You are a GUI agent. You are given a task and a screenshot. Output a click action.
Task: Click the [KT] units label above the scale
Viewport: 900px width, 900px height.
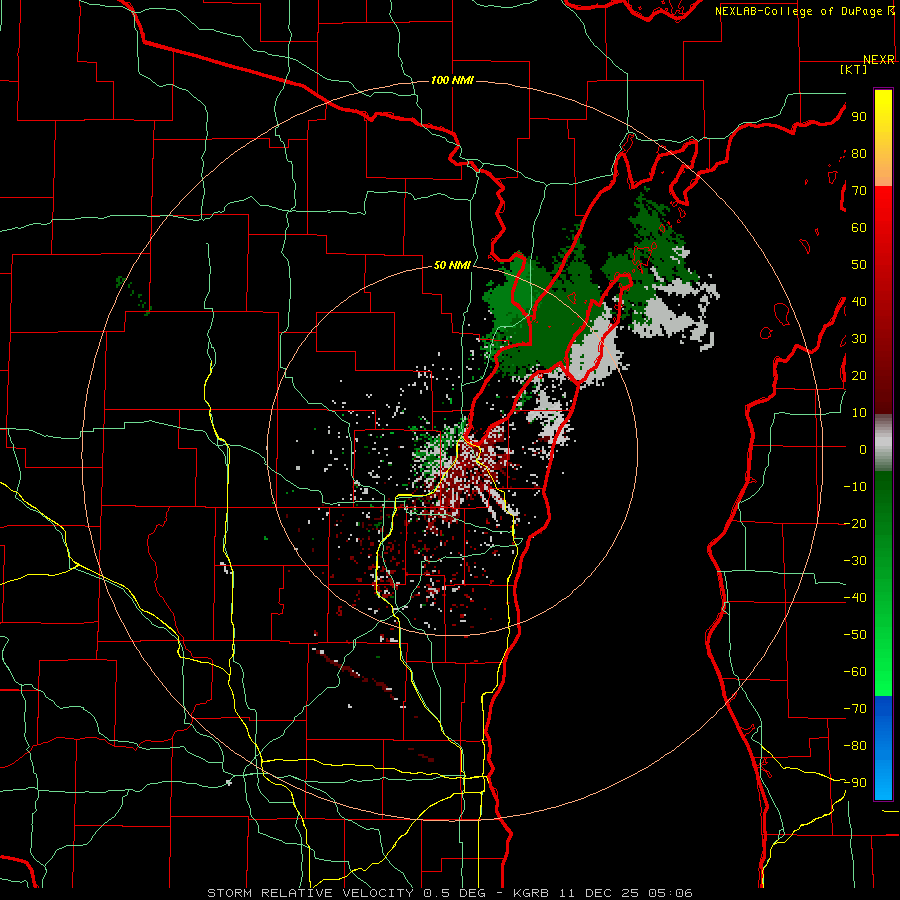(854, 69)
